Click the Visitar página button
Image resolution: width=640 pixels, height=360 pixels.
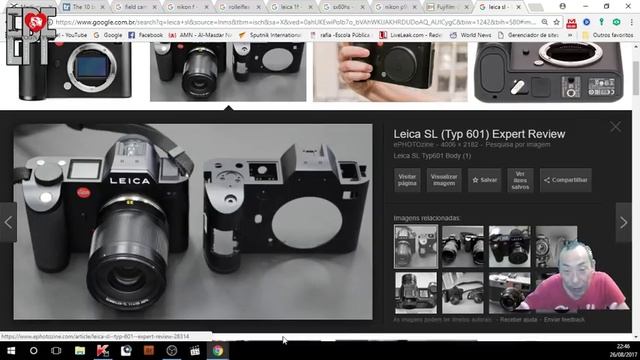point(407,180)
